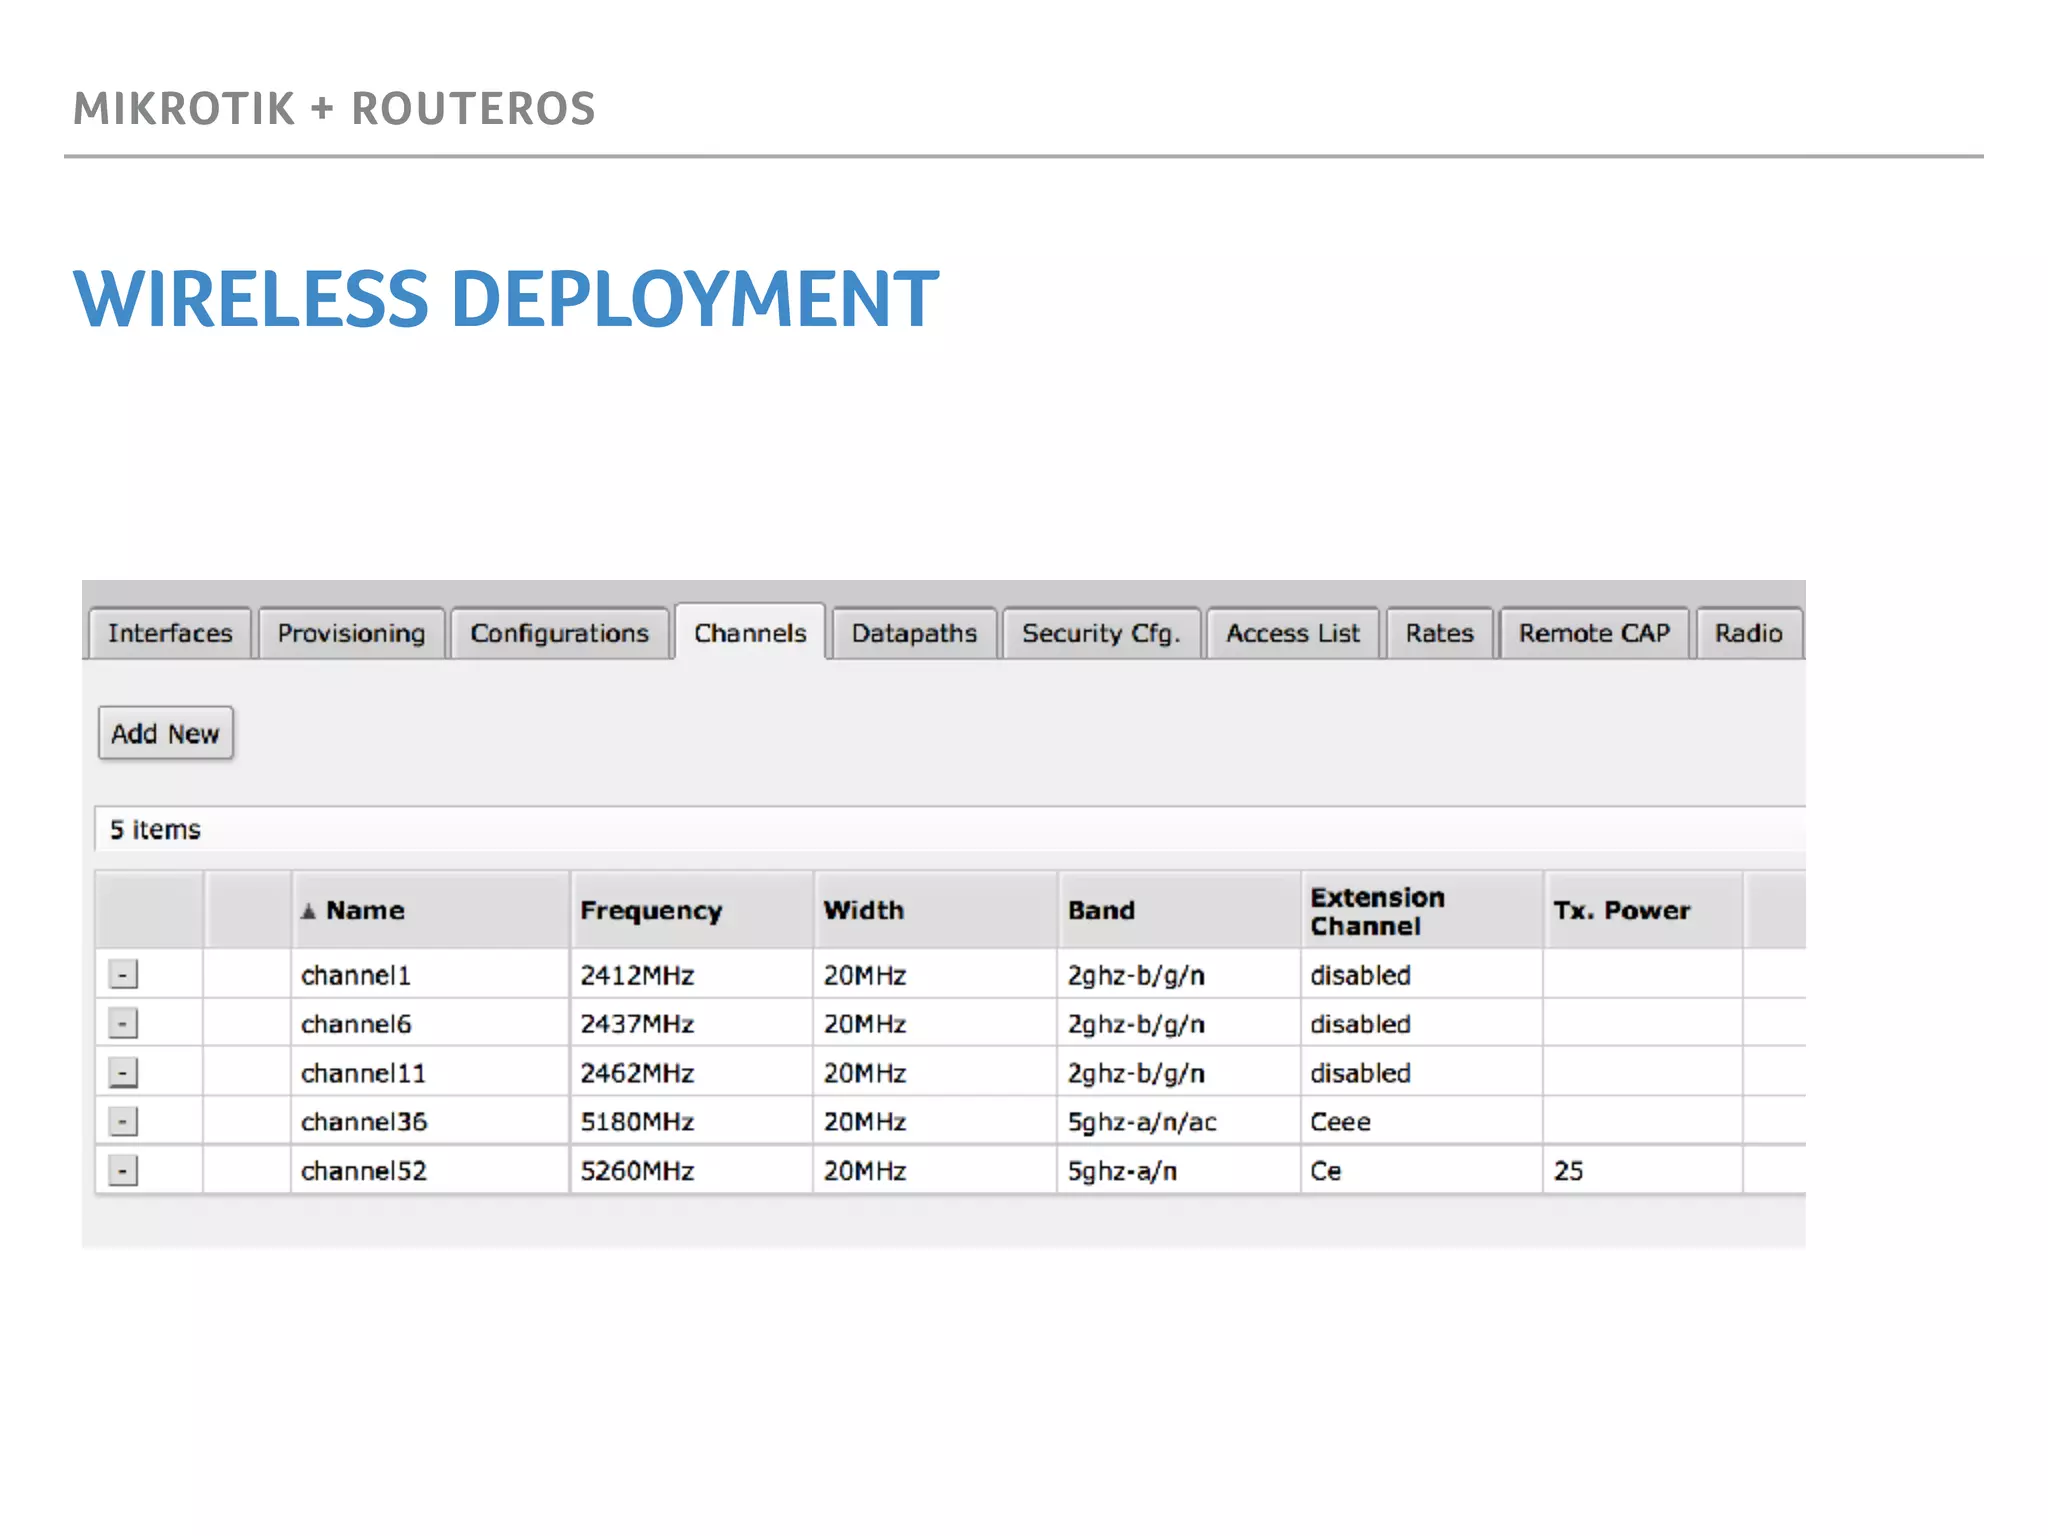This screenshot has height=1536, width=2048.
Task: Sort by the Tx. Power column header
Action: coord(1643,910)
